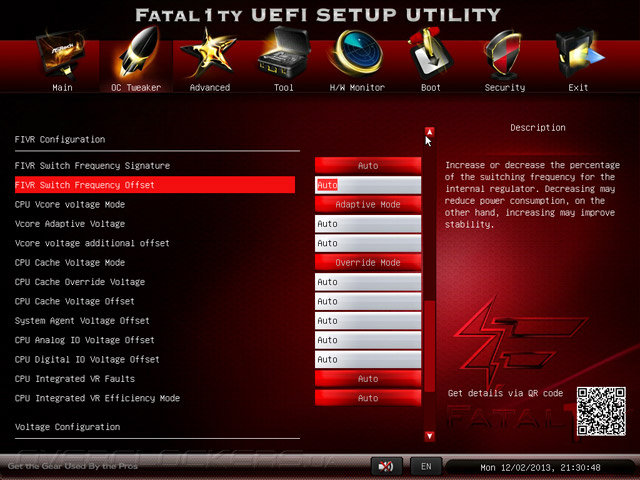Click the Description panel heading
The height and width of the screenshot is (480, 640).
[538, 128]
